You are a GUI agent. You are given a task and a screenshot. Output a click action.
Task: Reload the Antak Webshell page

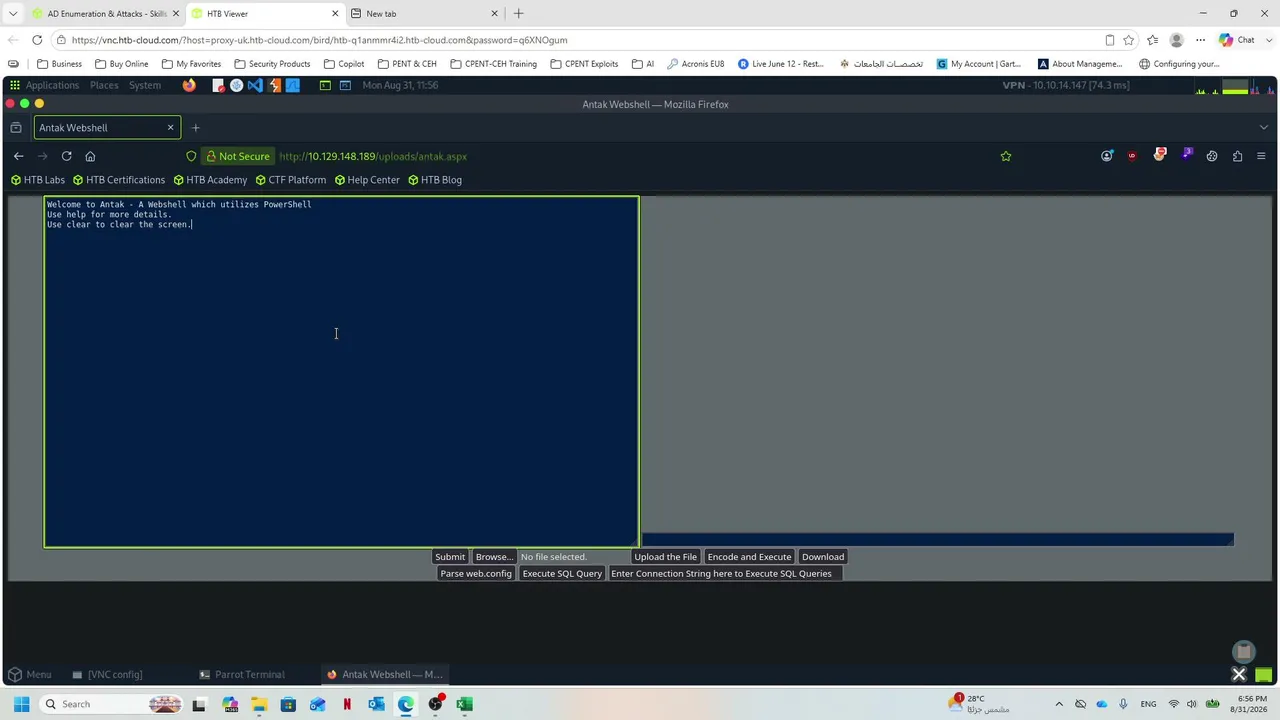66,156
